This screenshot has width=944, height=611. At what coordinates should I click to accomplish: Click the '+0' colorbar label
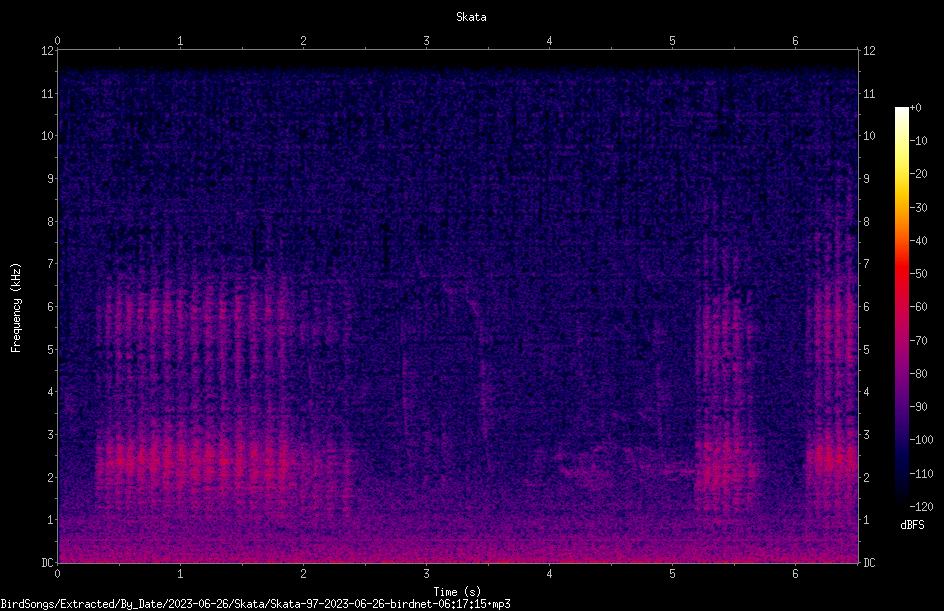point(915,108)
